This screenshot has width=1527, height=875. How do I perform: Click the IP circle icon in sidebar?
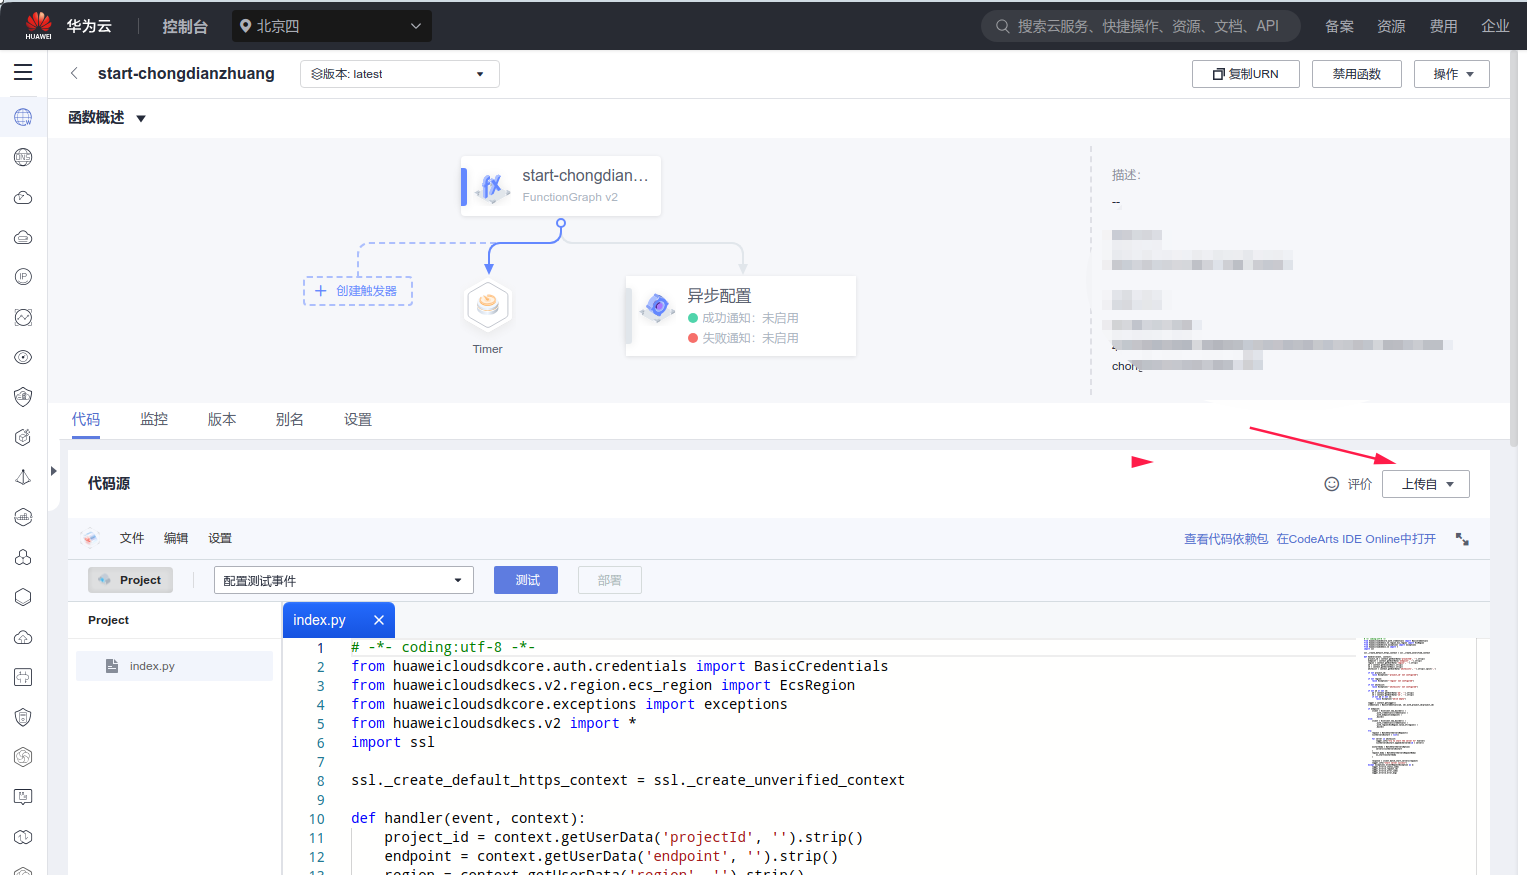click(x=23, y=277)
